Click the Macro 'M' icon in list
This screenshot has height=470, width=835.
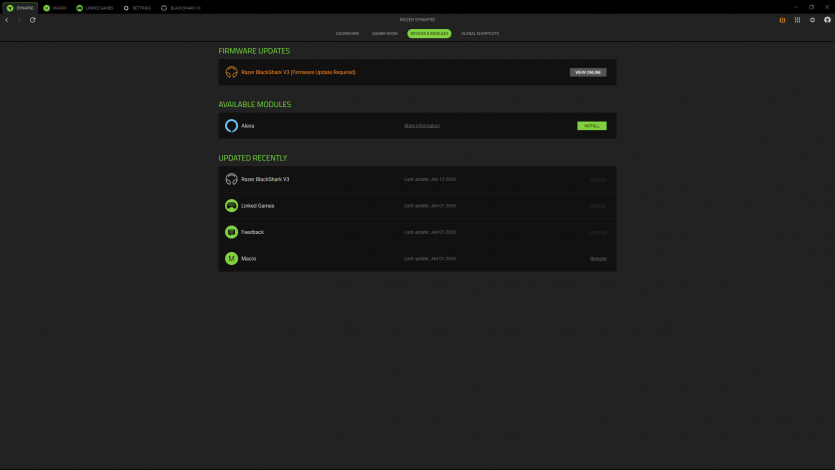pyautogui.click(x=231, y=259)
